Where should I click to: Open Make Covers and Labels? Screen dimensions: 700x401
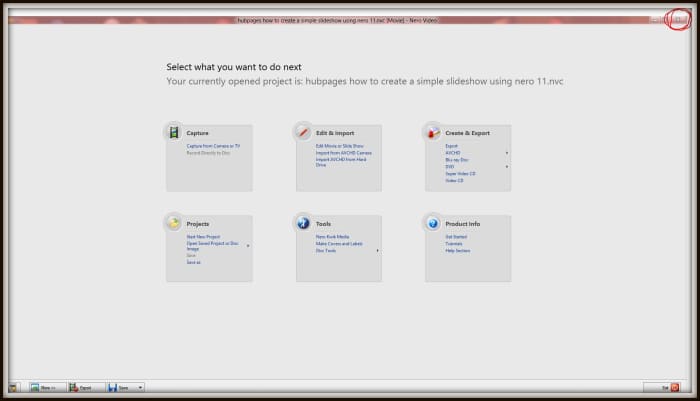click(339, 244)
